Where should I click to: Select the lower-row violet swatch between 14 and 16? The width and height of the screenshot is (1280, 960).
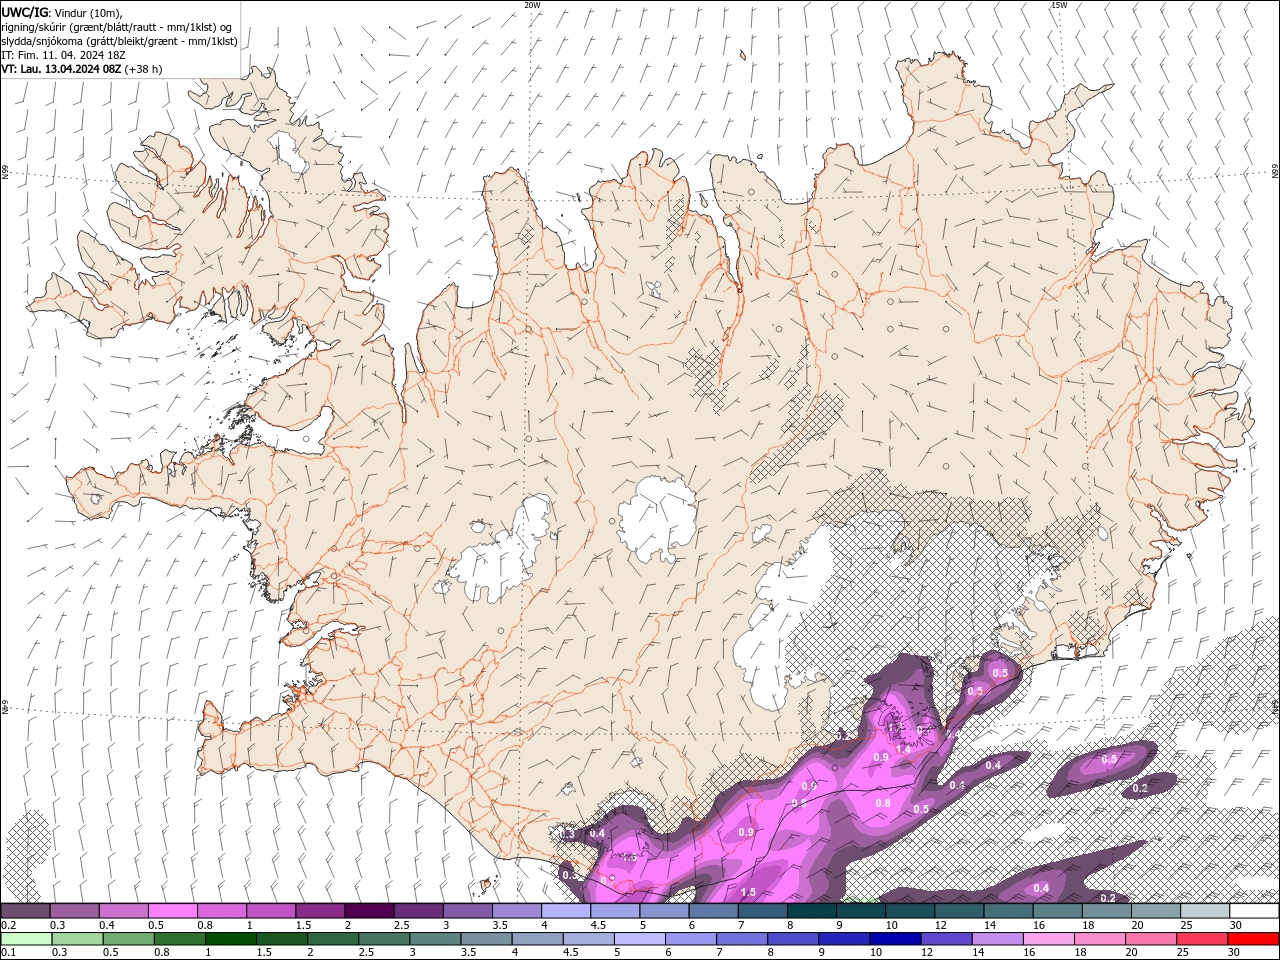point(996,939)
